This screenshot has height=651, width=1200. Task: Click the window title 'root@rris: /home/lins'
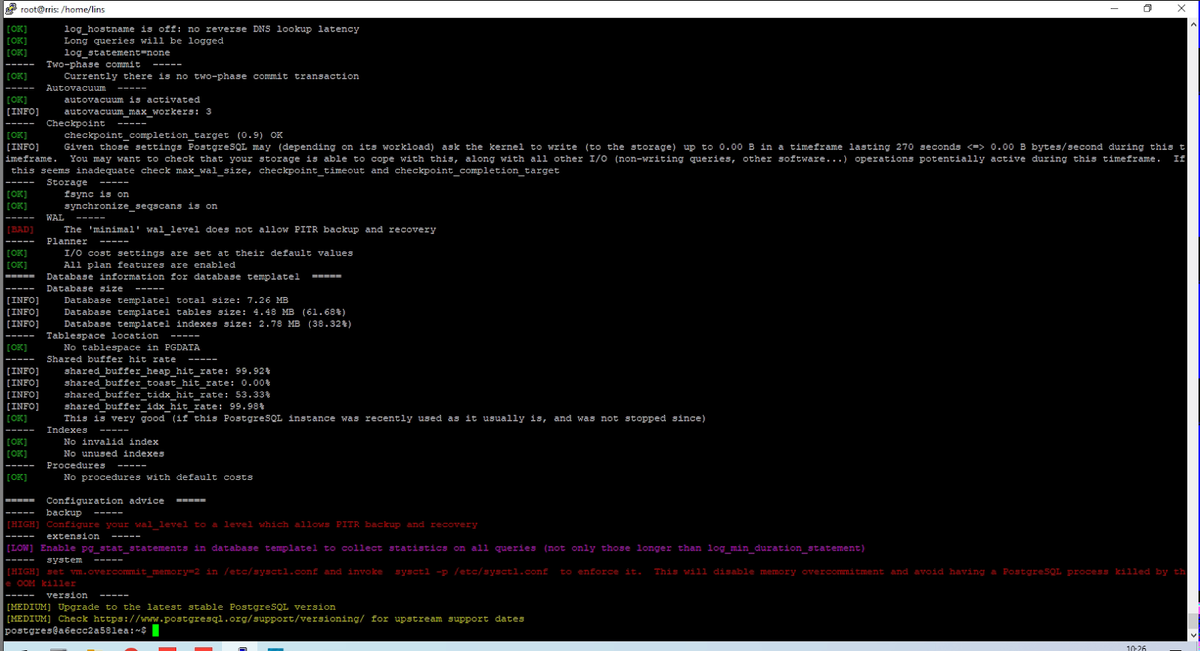point(62,9)
